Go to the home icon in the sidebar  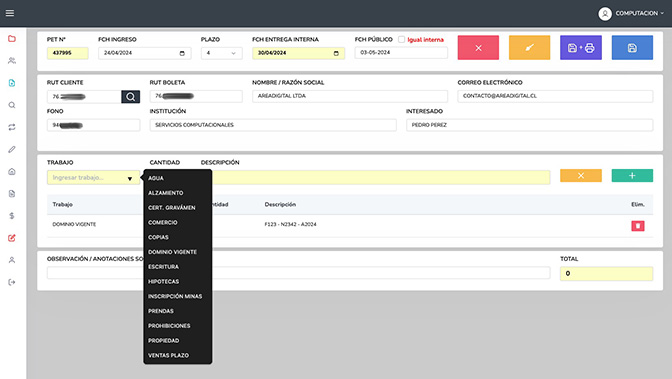tap(12, 171)
